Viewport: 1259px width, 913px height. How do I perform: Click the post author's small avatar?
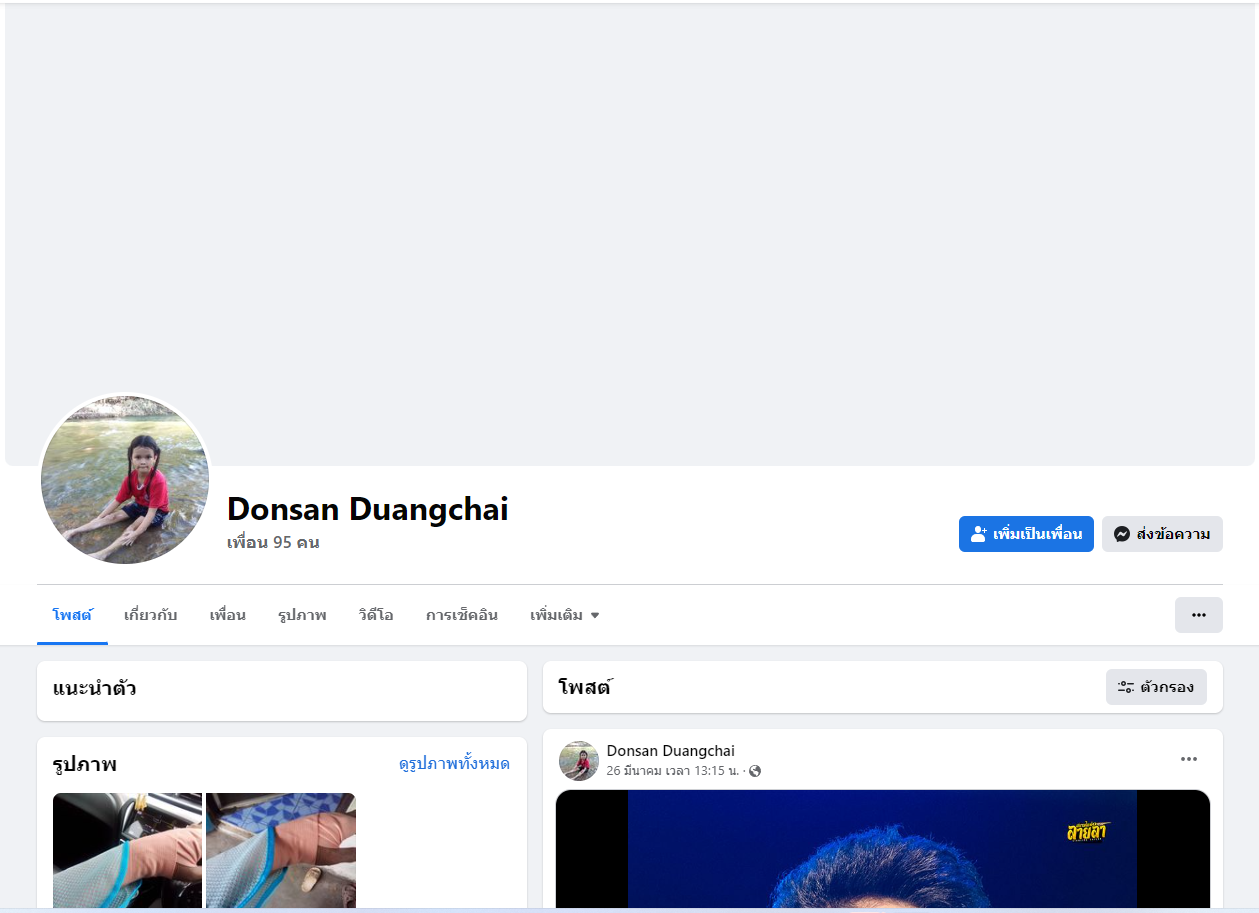tap(579, 761)
